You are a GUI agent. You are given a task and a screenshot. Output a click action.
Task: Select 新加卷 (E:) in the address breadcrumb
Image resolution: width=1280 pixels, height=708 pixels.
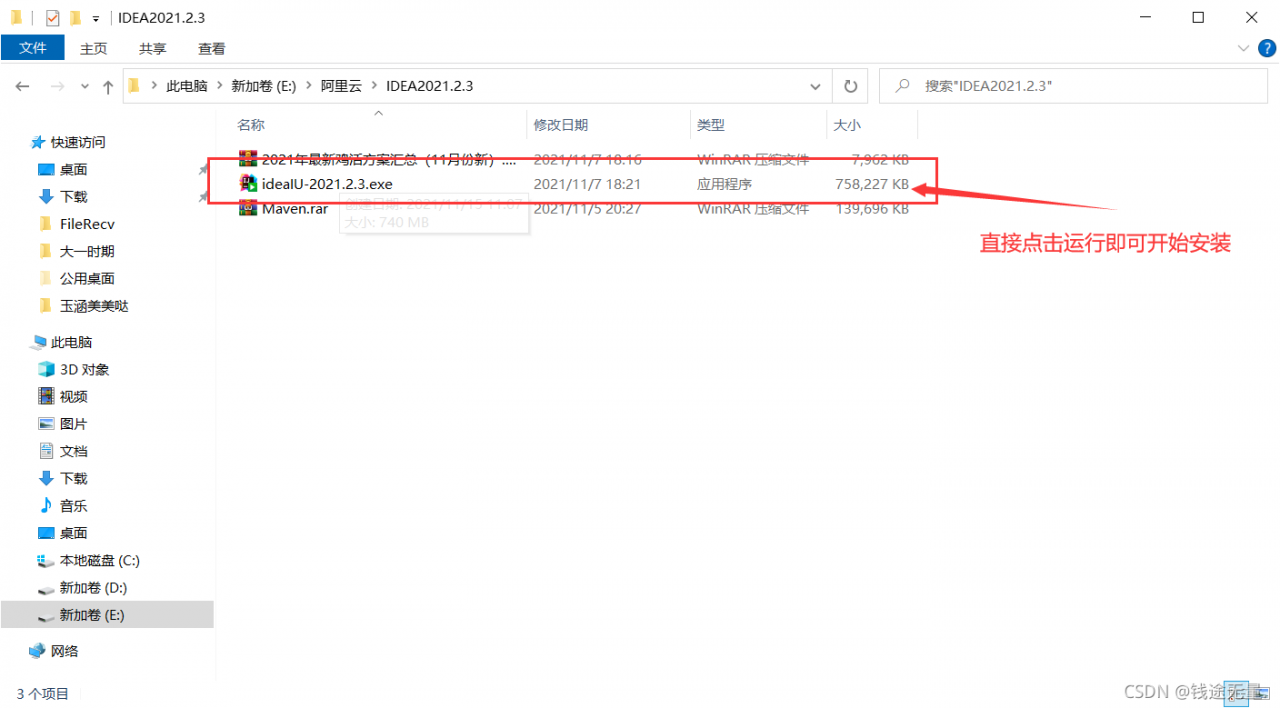pyautogui.click(x=265, y=86)
